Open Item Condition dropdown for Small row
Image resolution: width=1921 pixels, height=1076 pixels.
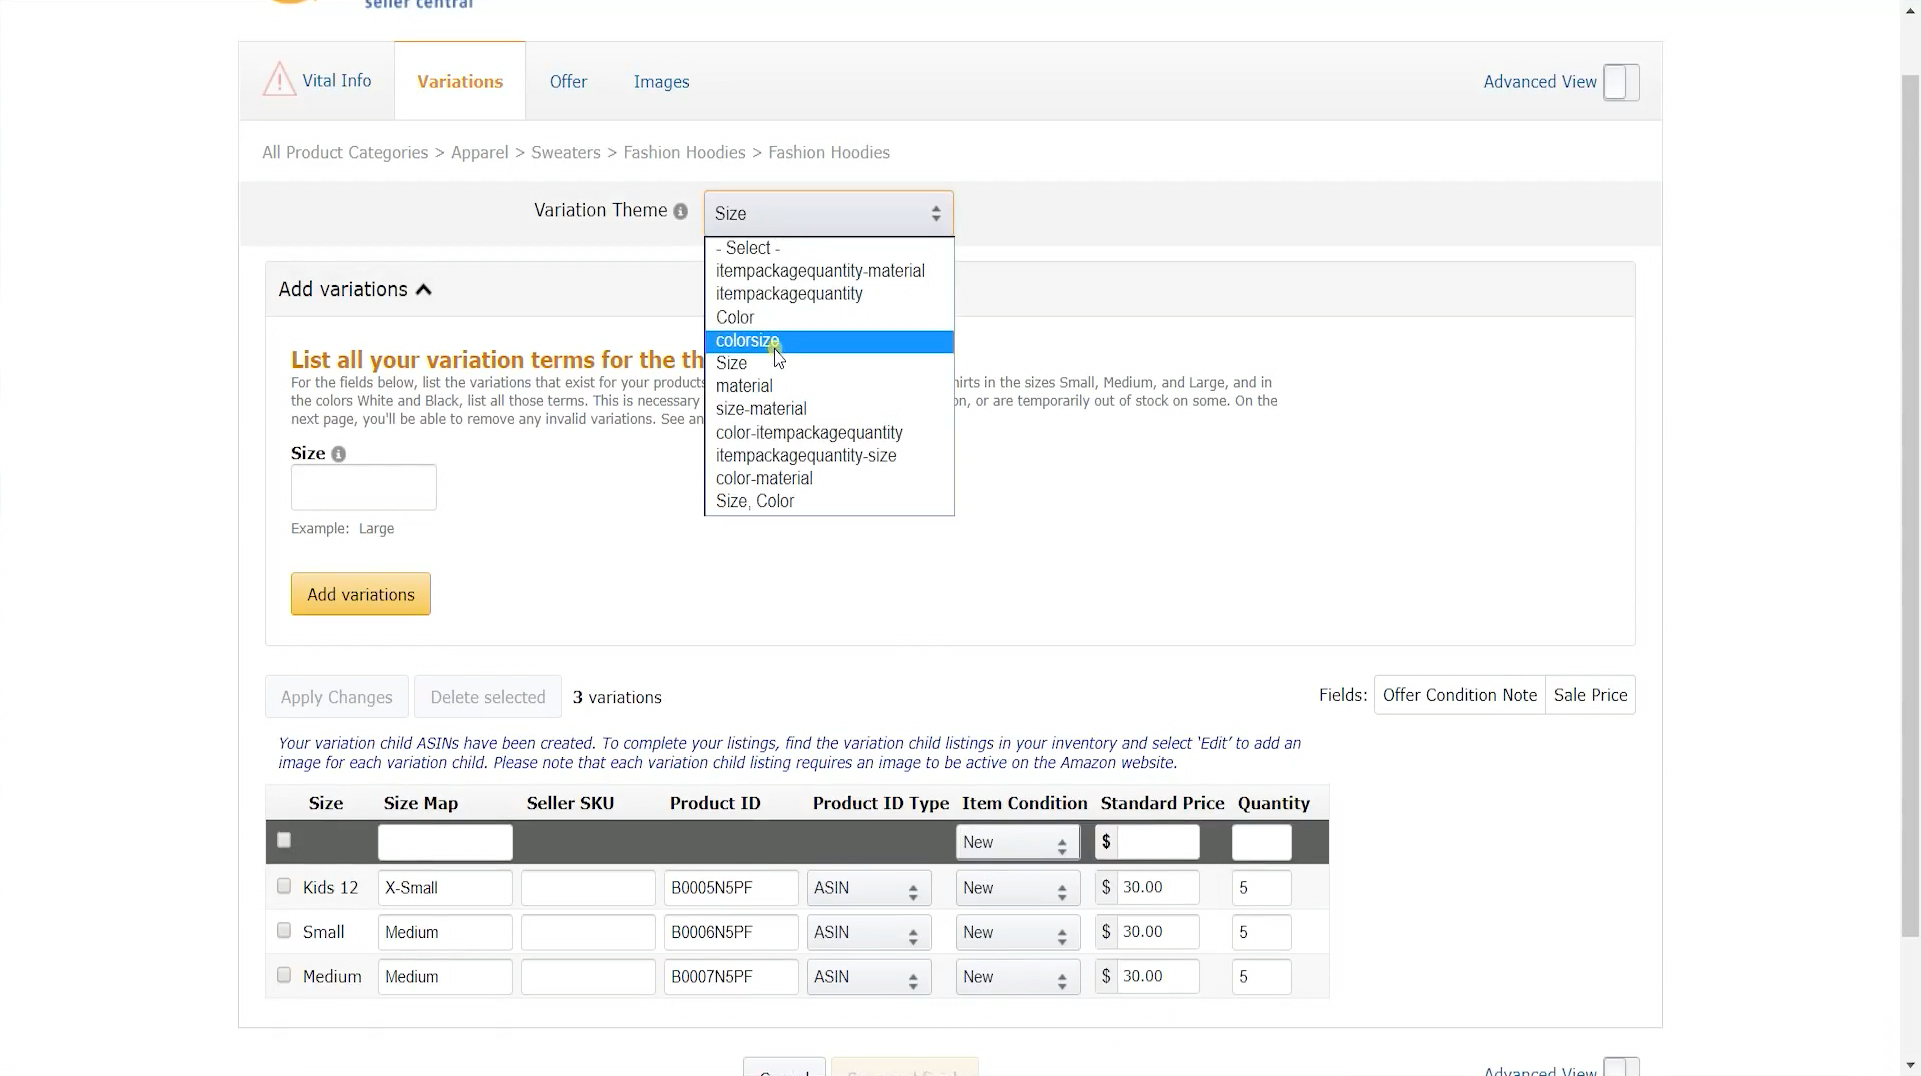click(x=1017, y=933)
